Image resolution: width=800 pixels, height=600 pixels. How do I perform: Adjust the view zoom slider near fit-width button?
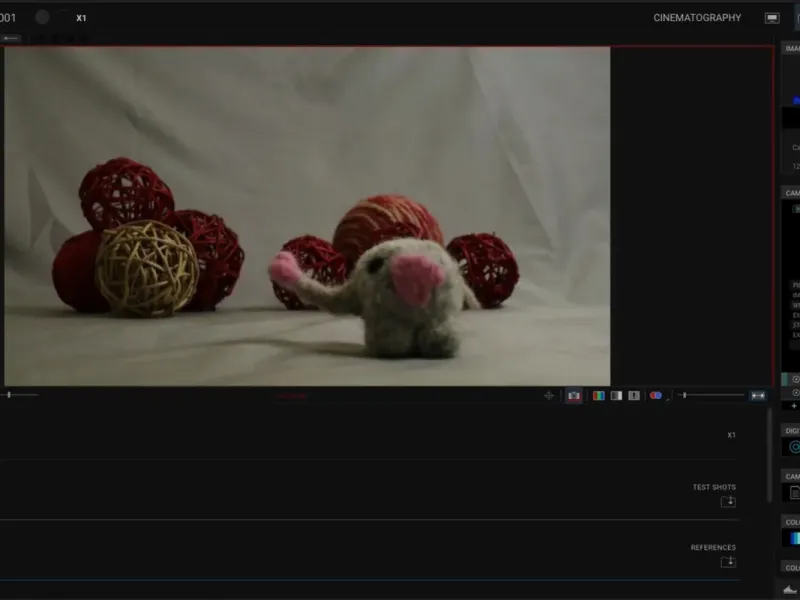711,395
